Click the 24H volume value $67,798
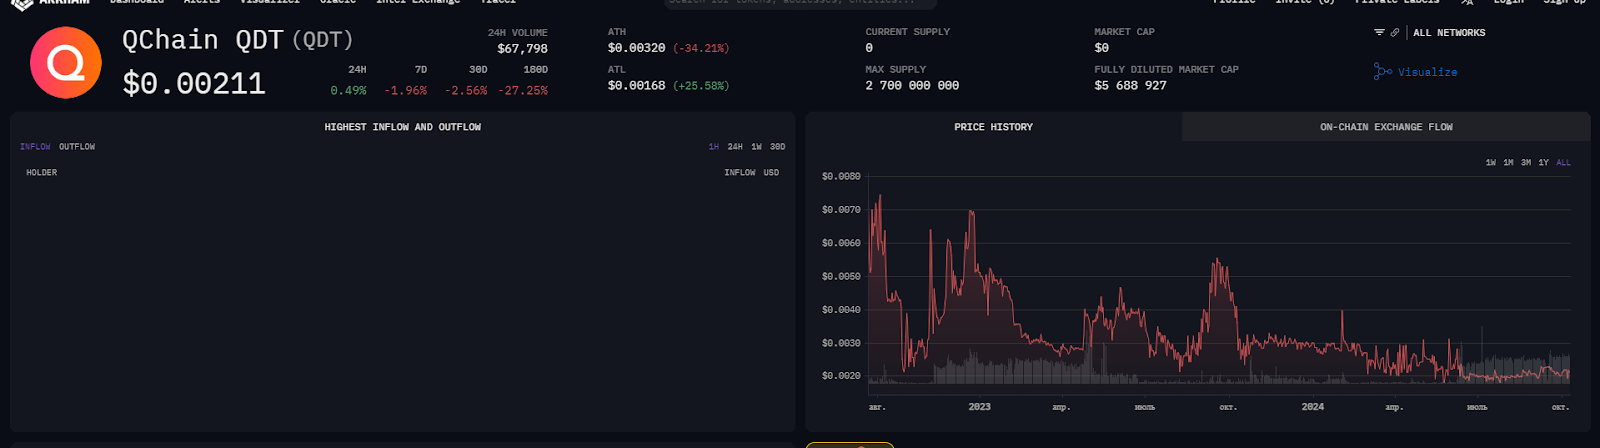 click(523, 49)
